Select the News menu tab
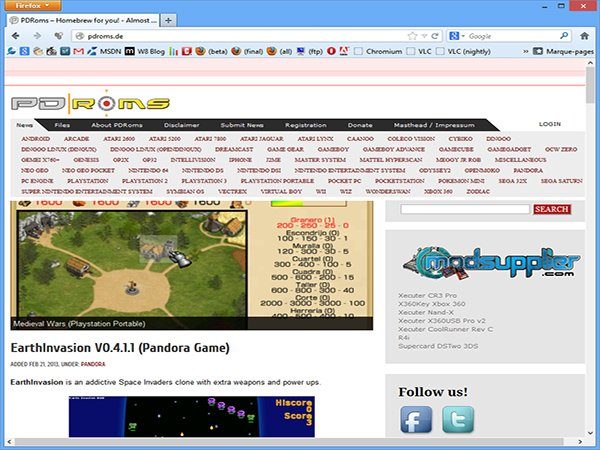600x450 pixels. [24, 125]
